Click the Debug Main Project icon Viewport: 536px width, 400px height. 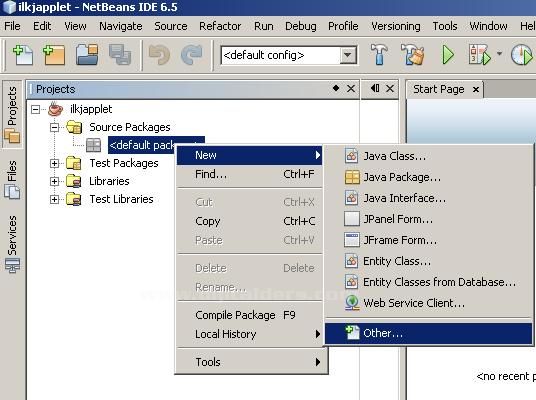[480, 55]
